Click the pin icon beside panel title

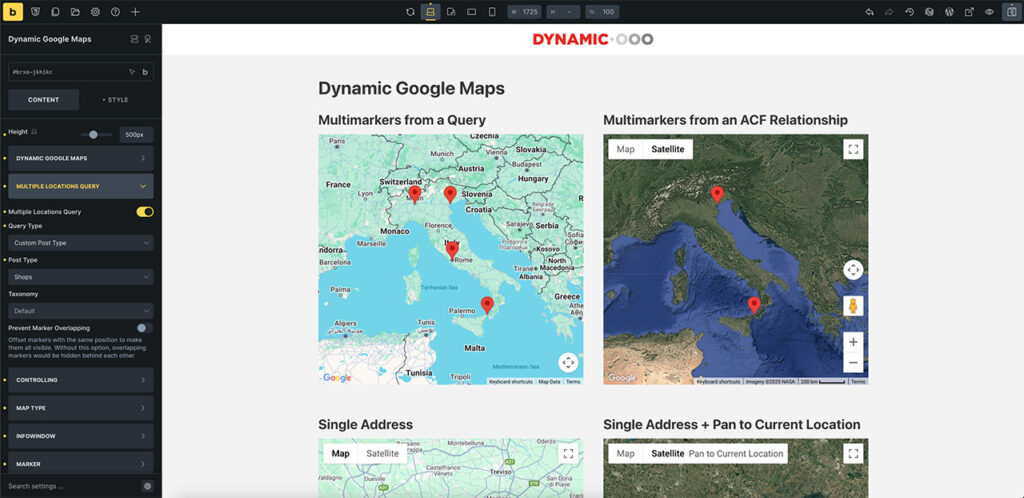tap(148, 39)
